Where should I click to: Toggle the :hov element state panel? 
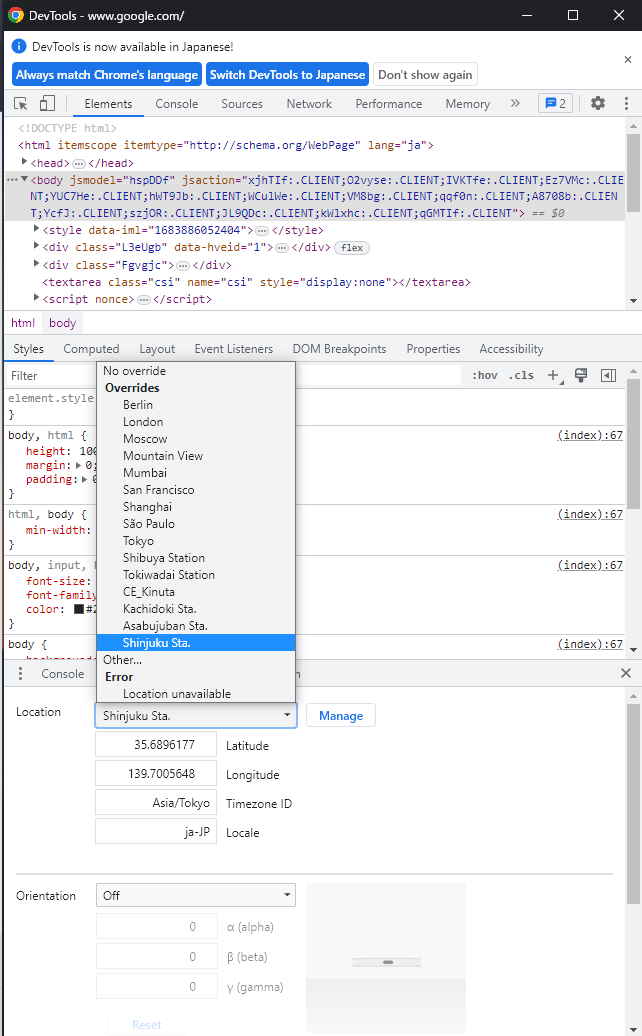pos(485,375)
